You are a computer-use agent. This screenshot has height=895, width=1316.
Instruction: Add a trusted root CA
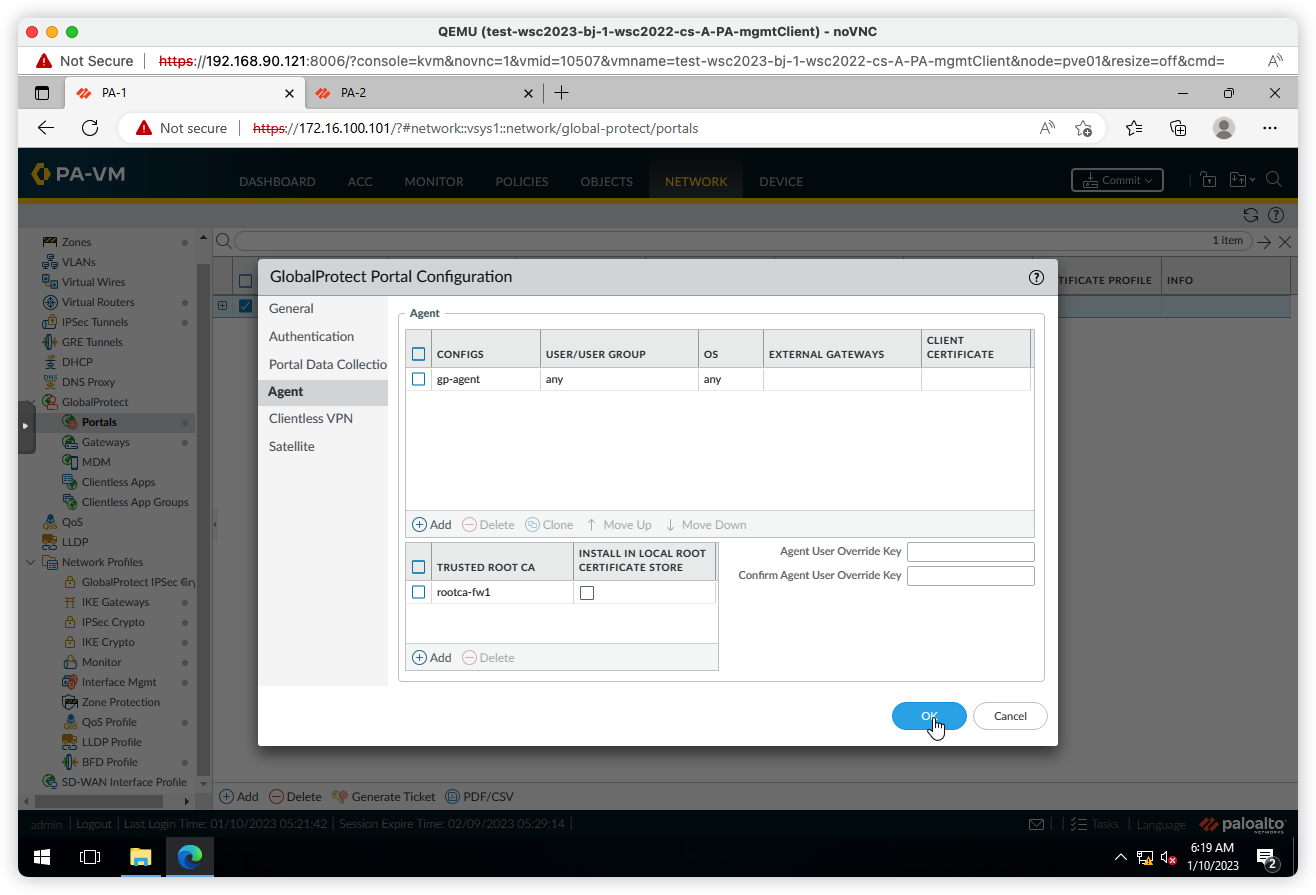pos(432,658)
